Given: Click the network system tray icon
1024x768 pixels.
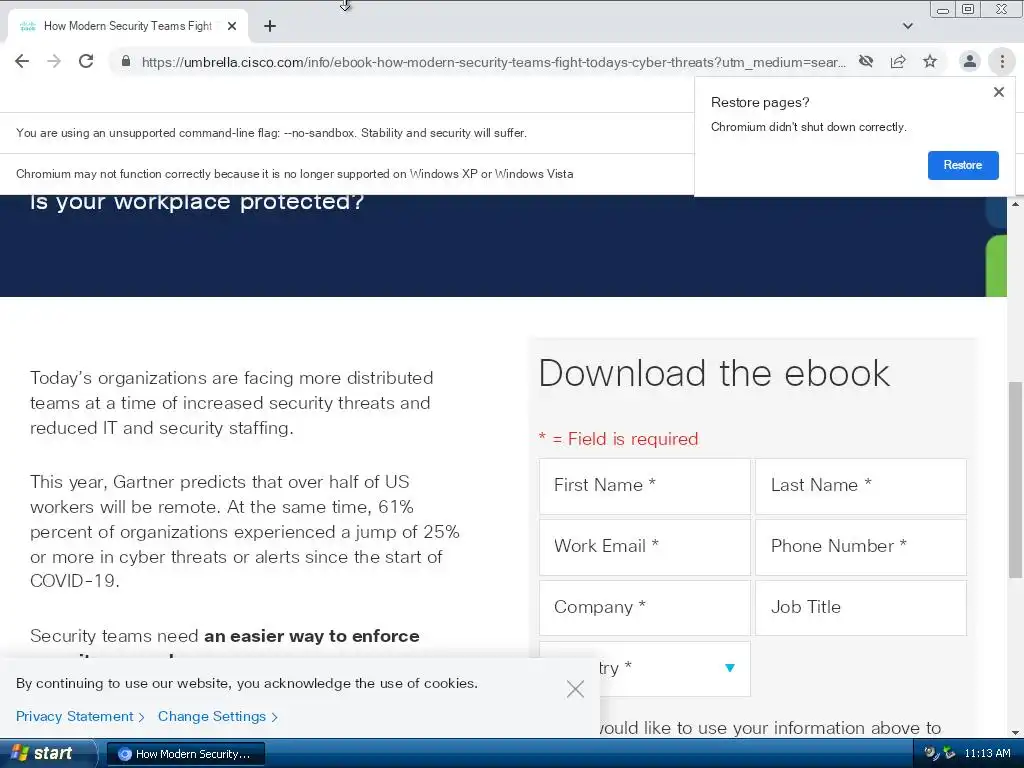Looking at the screenshot, I should [949, 753].
